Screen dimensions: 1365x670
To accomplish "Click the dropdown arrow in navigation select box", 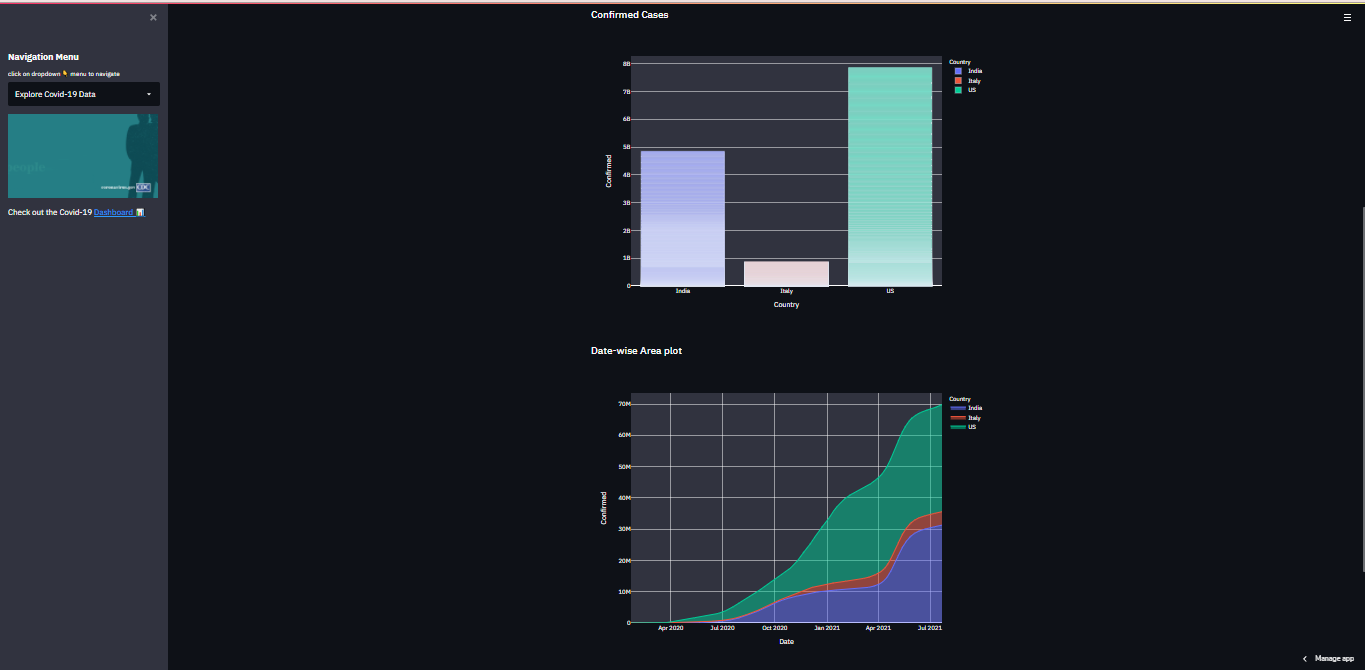I will pyautogui.click(x=149, y=94).
